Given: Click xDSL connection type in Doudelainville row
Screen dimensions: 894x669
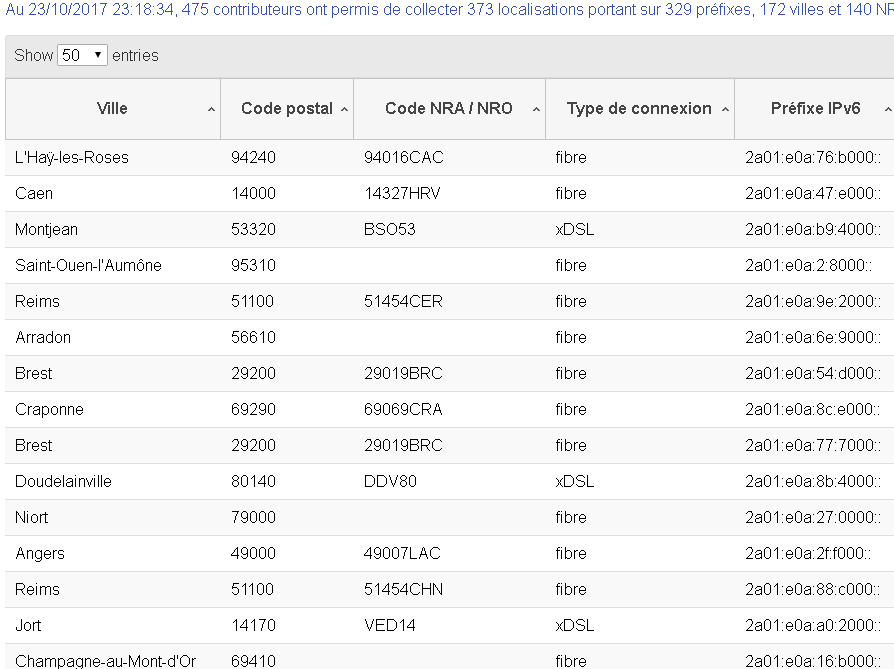Looking at the screenshot, I should pos(575,481).
